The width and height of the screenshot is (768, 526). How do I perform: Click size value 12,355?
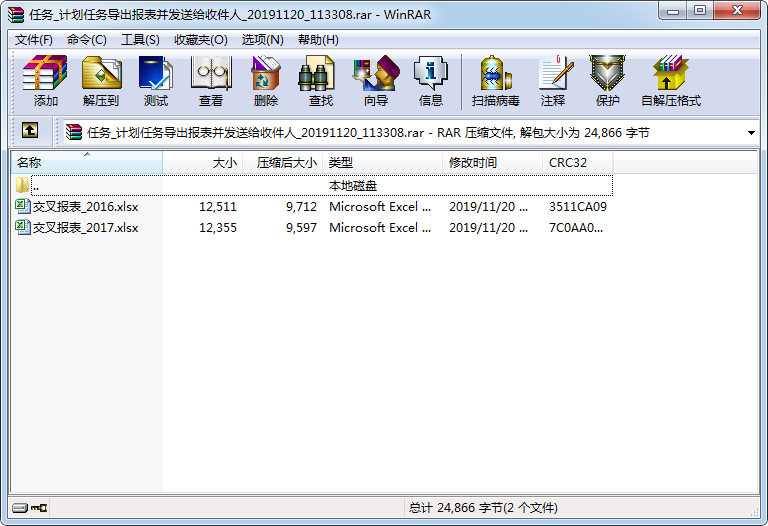(x=218, y=228)
